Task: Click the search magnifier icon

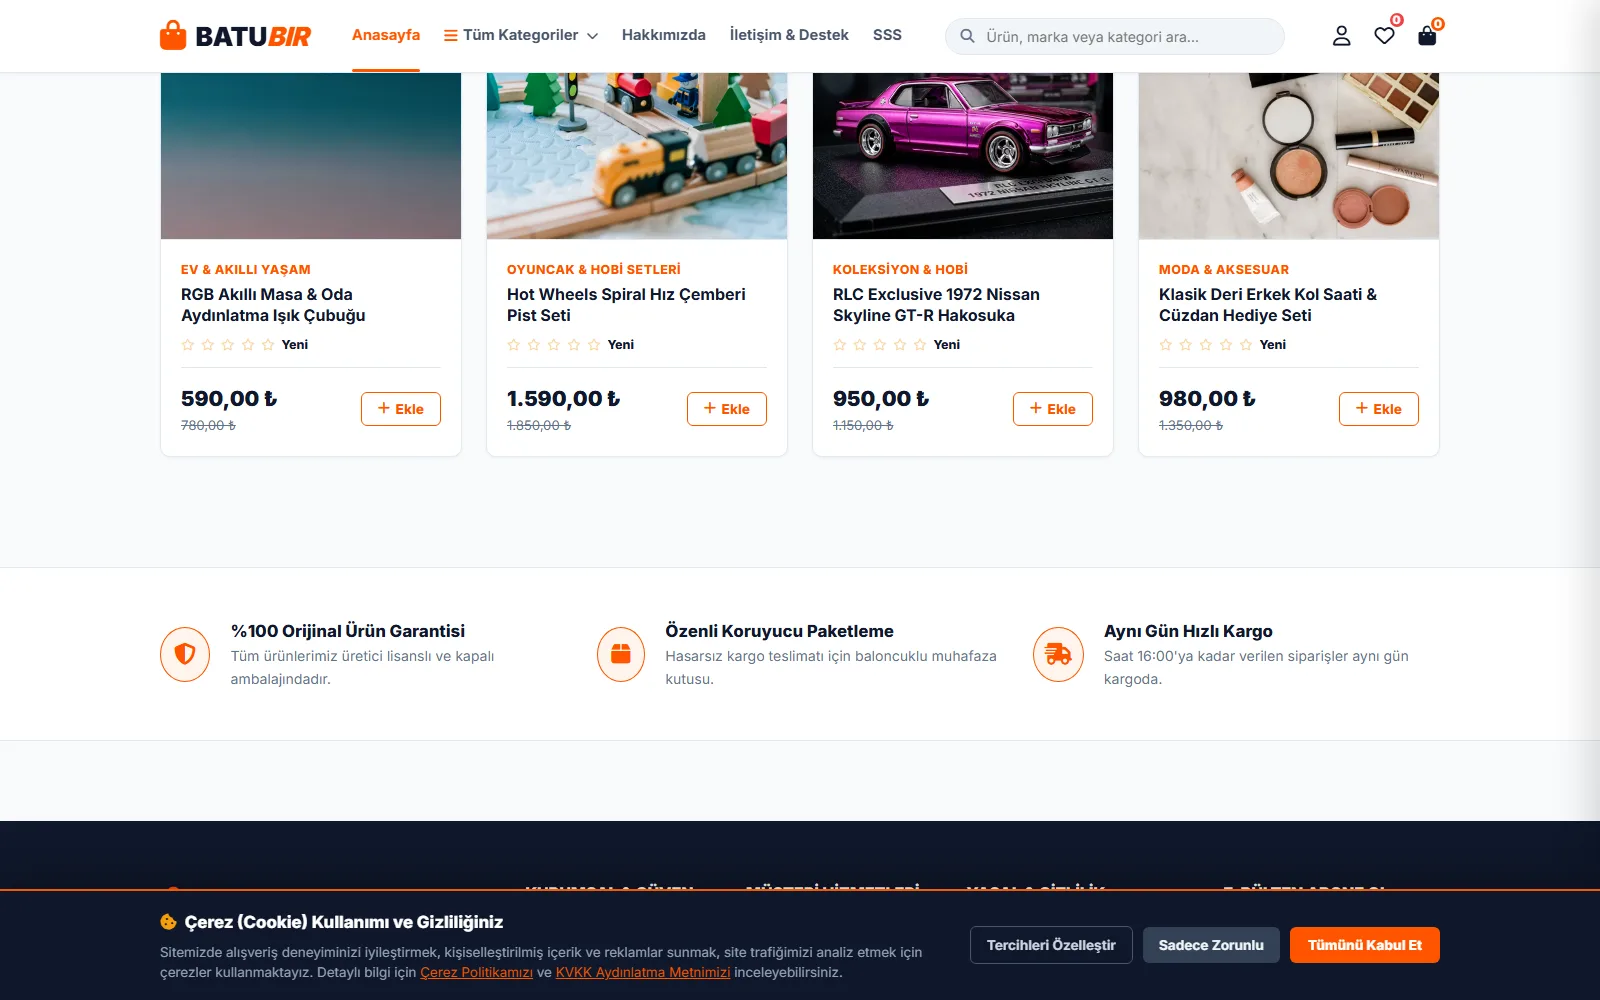Action: click(967, 36)
